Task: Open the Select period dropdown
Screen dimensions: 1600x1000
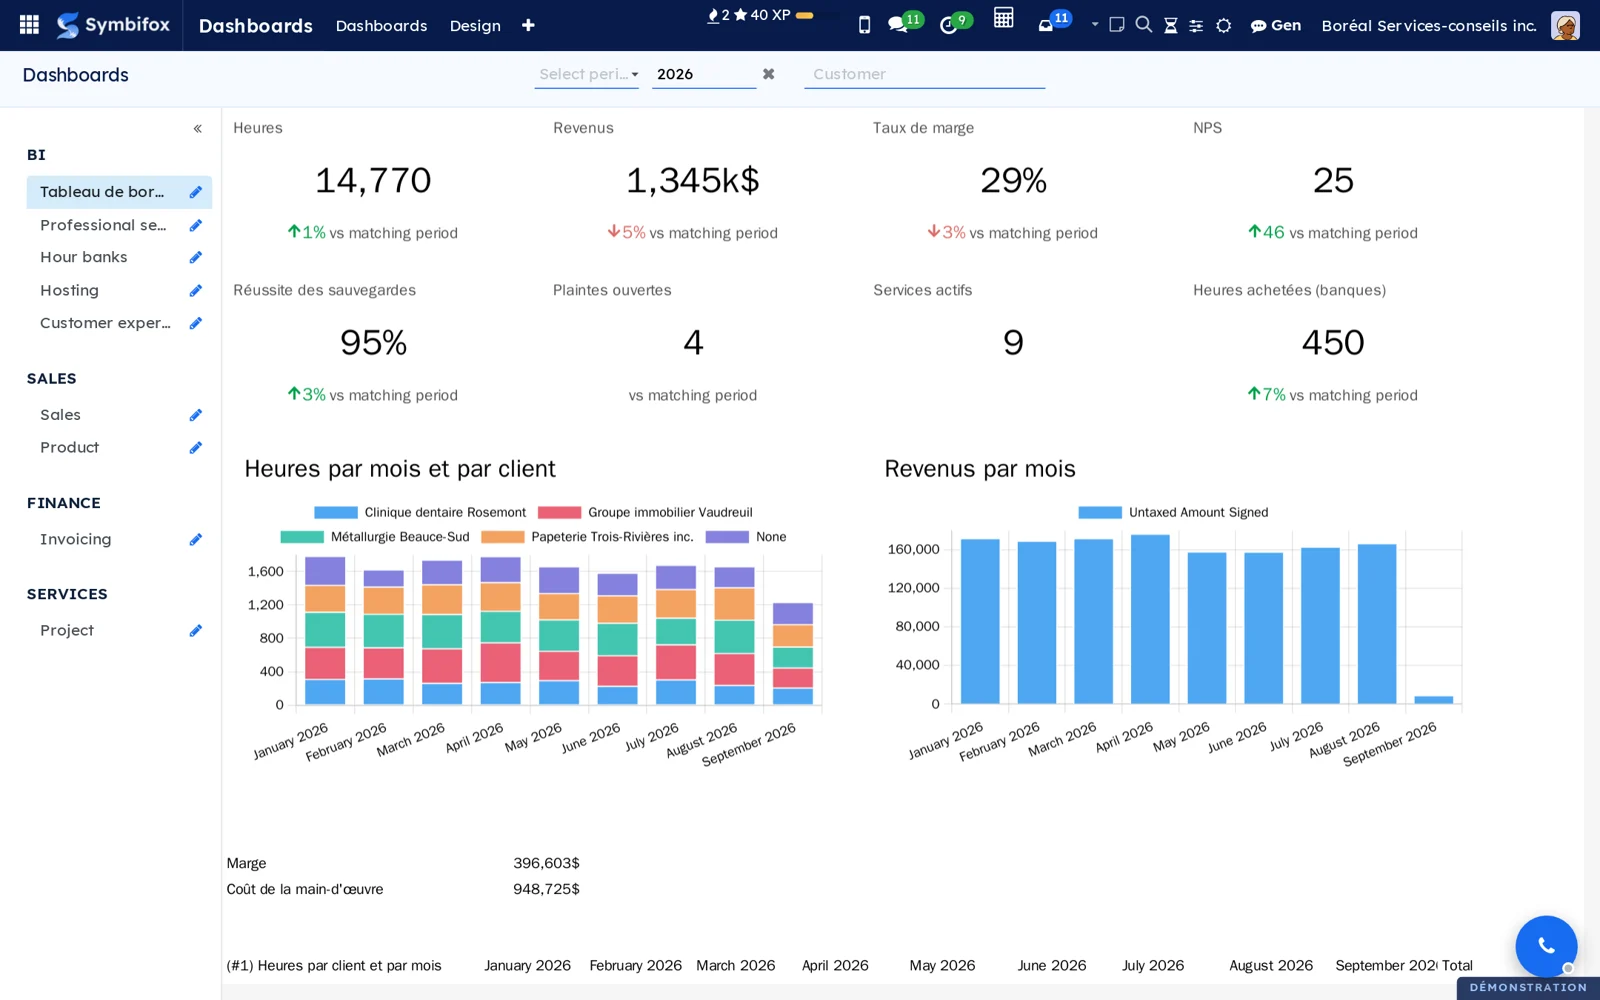Action: click(587, 74)
